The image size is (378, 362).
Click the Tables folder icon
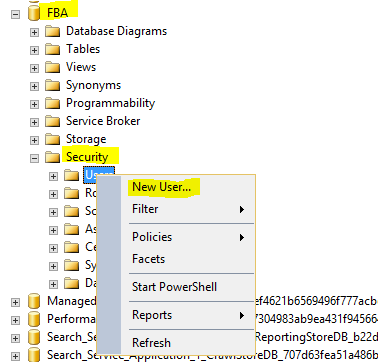(52, 50)
